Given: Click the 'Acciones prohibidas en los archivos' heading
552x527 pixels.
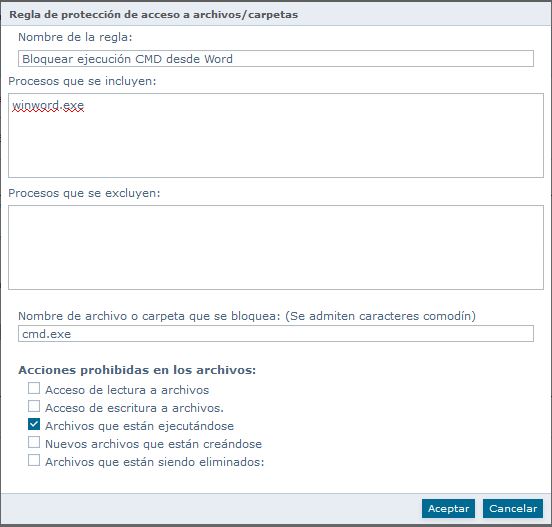Looking at the screenshot, I should click(137, 370).
